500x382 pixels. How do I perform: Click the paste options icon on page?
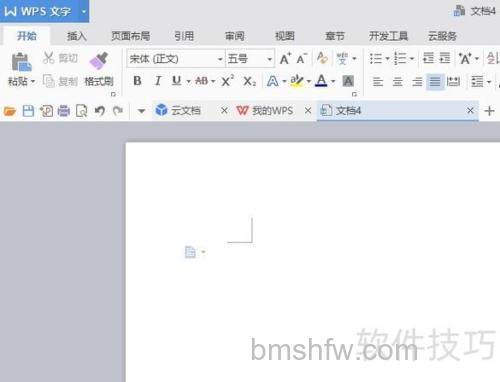pyautogui.click(x=190, y=252)
